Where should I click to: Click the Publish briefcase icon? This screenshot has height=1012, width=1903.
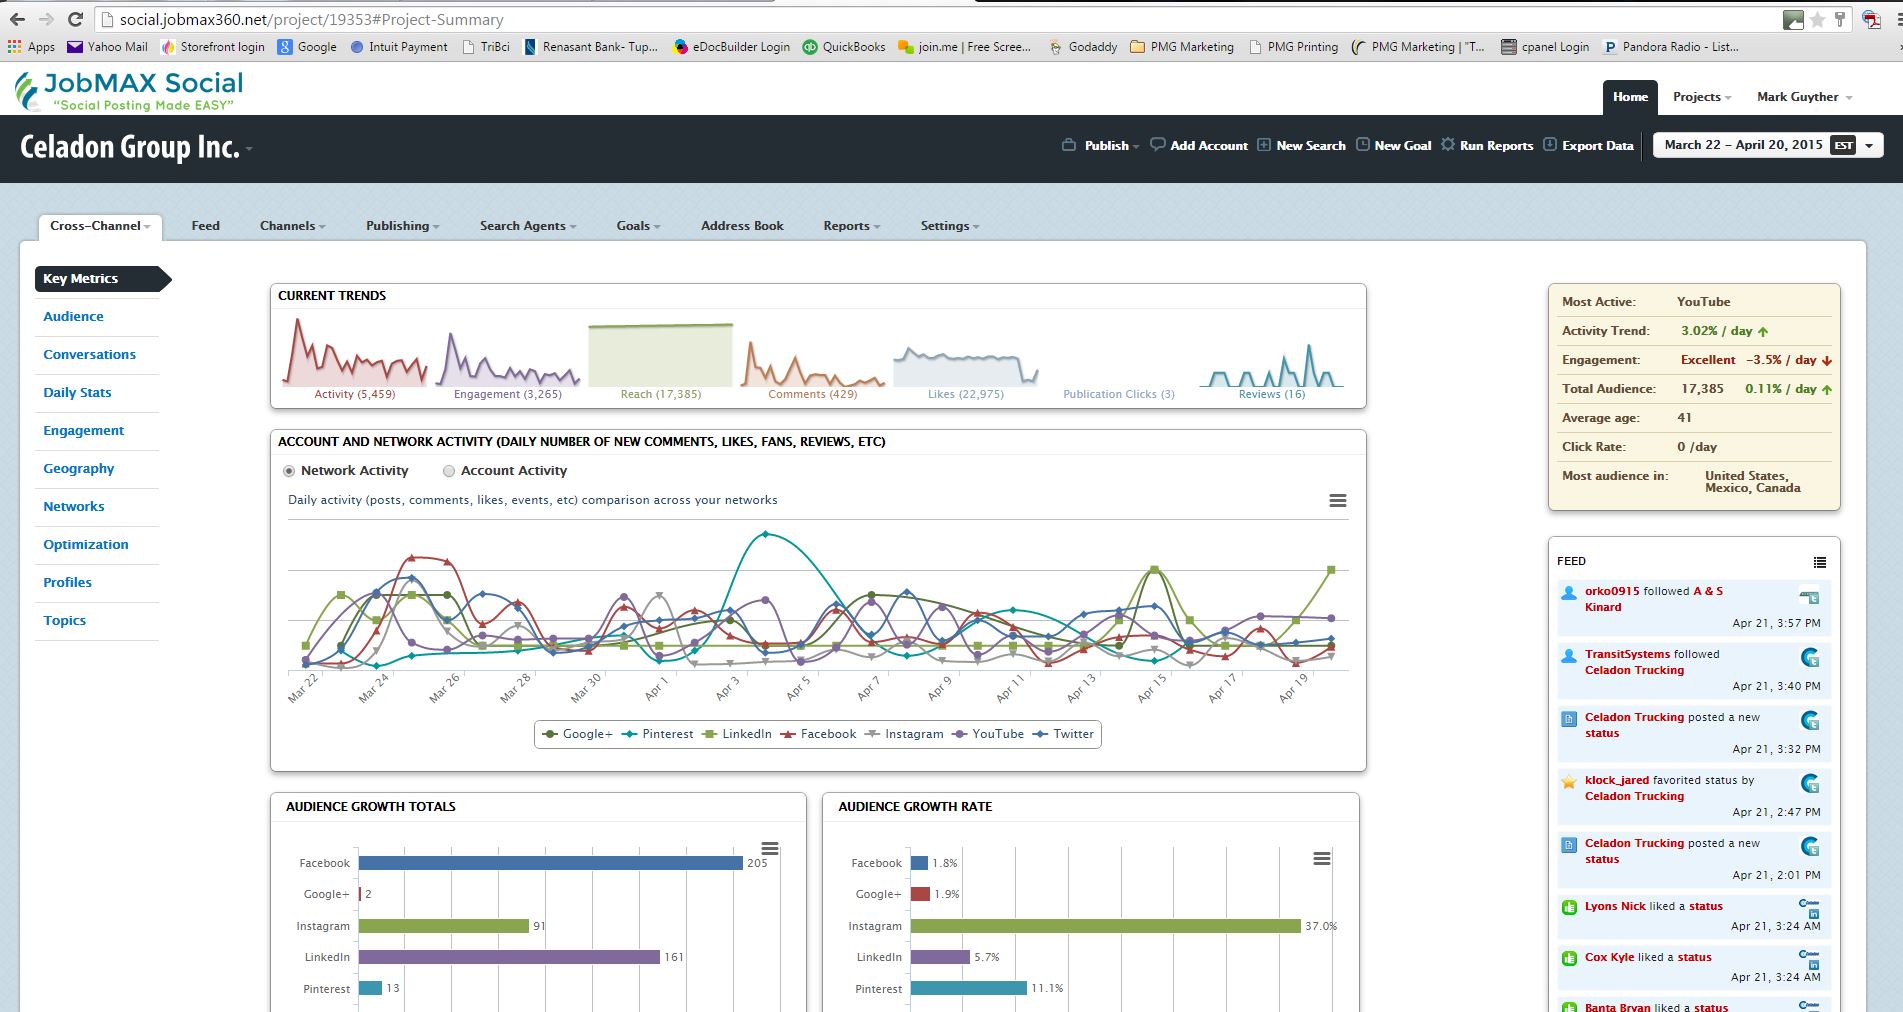coord(1069,145)
